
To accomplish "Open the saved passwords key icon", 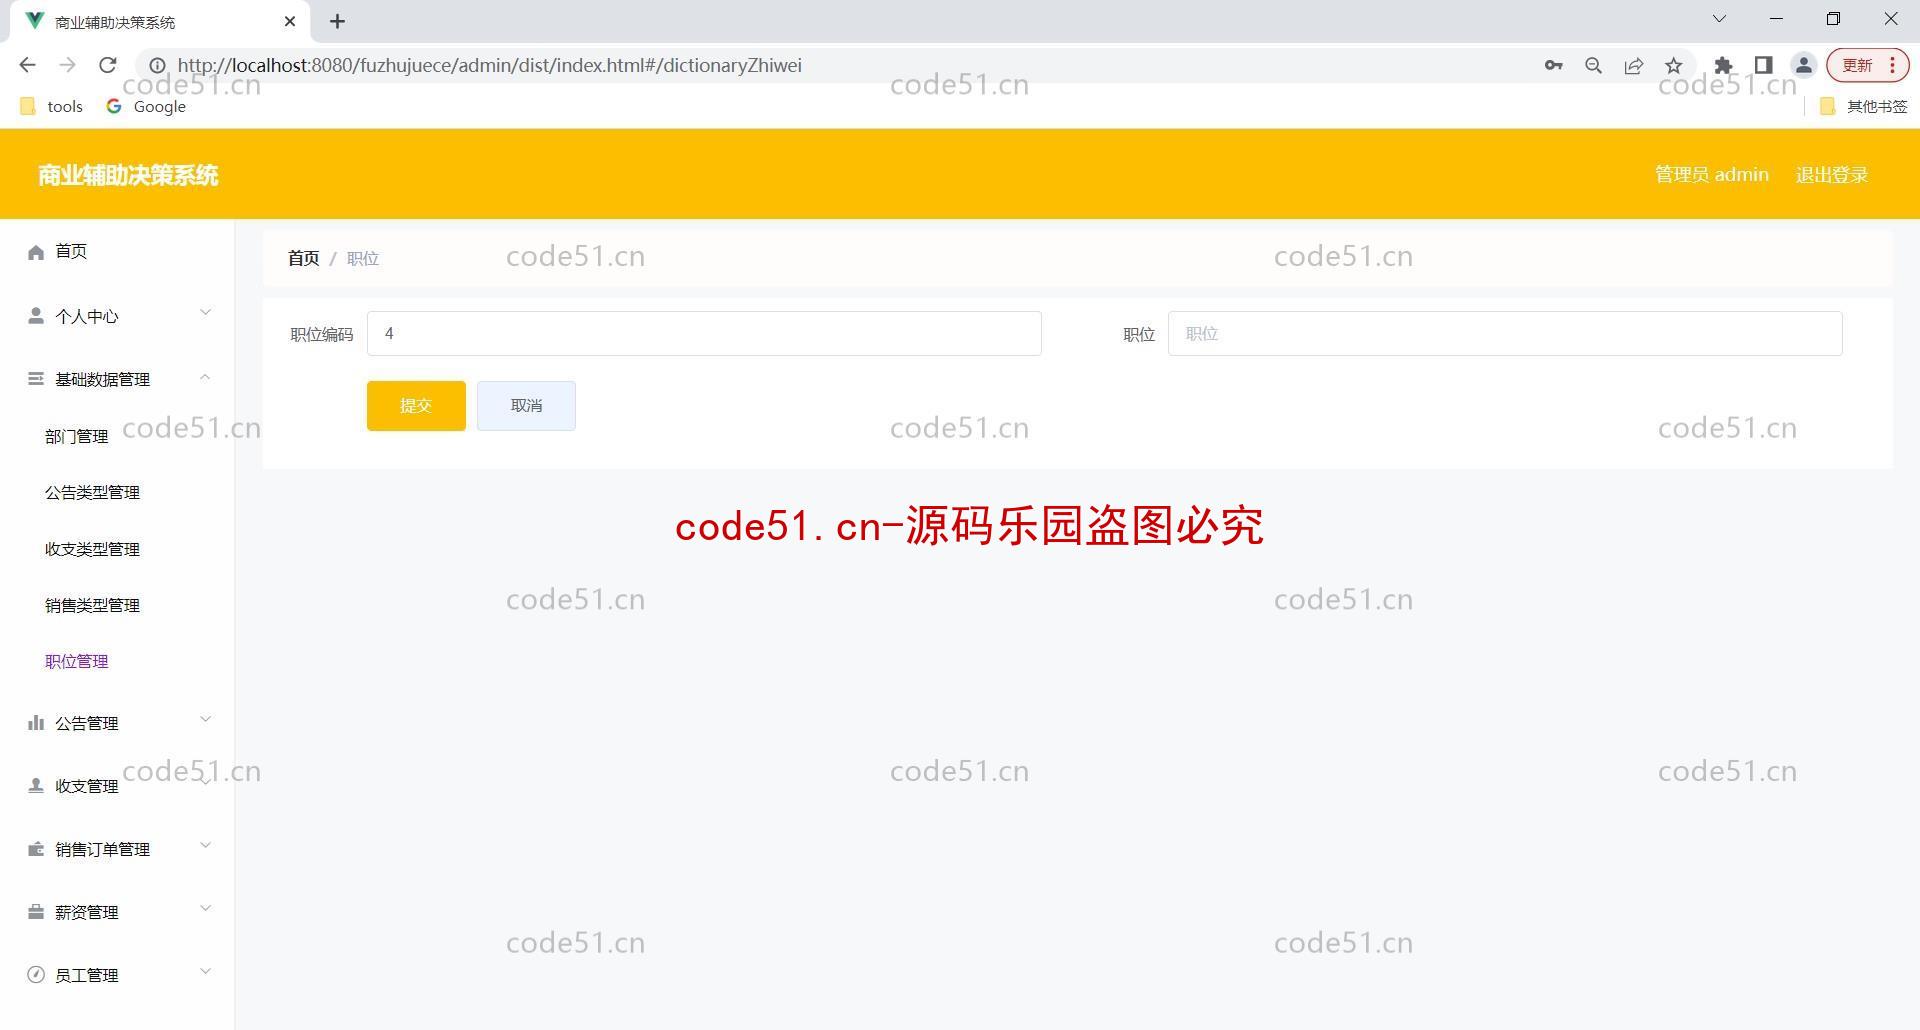I will [1553, 65].
